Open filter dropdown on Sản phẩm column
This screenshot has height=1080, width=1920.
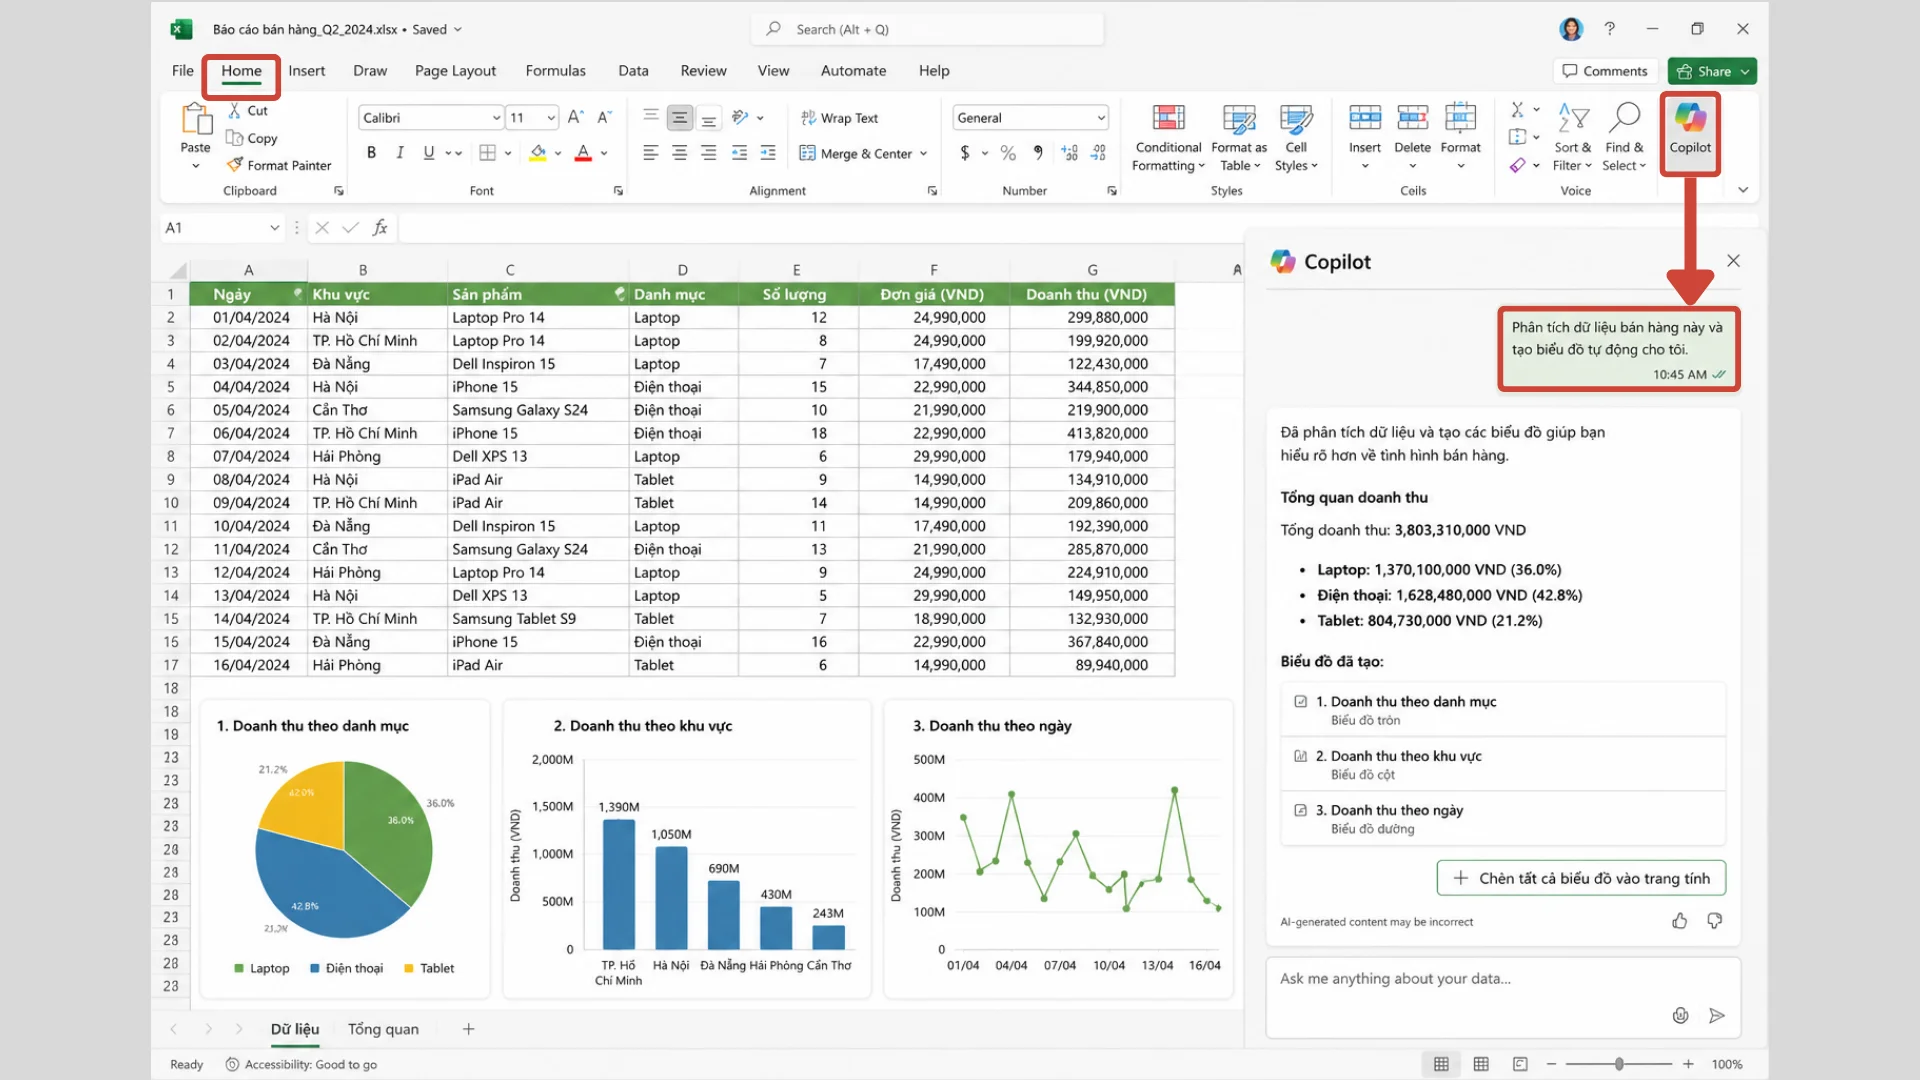click(x=619, y=293)
